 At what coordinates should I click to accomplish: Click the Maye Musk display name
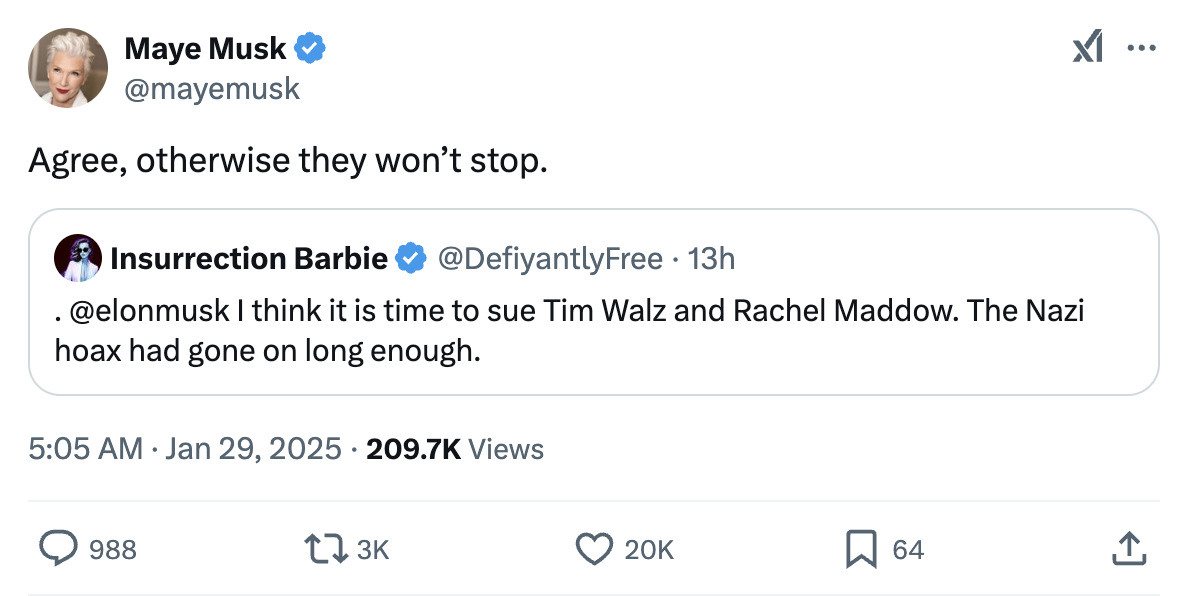205,47
